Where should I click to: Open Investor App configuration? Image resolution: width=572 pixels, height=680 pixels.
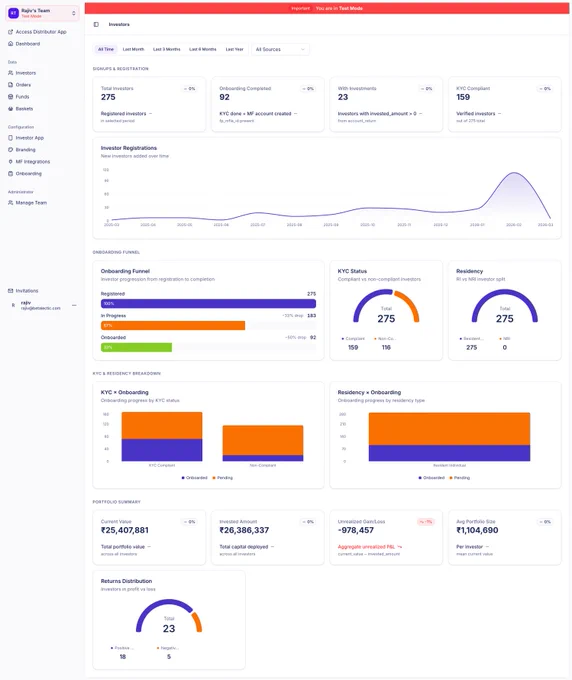point(29,138)
